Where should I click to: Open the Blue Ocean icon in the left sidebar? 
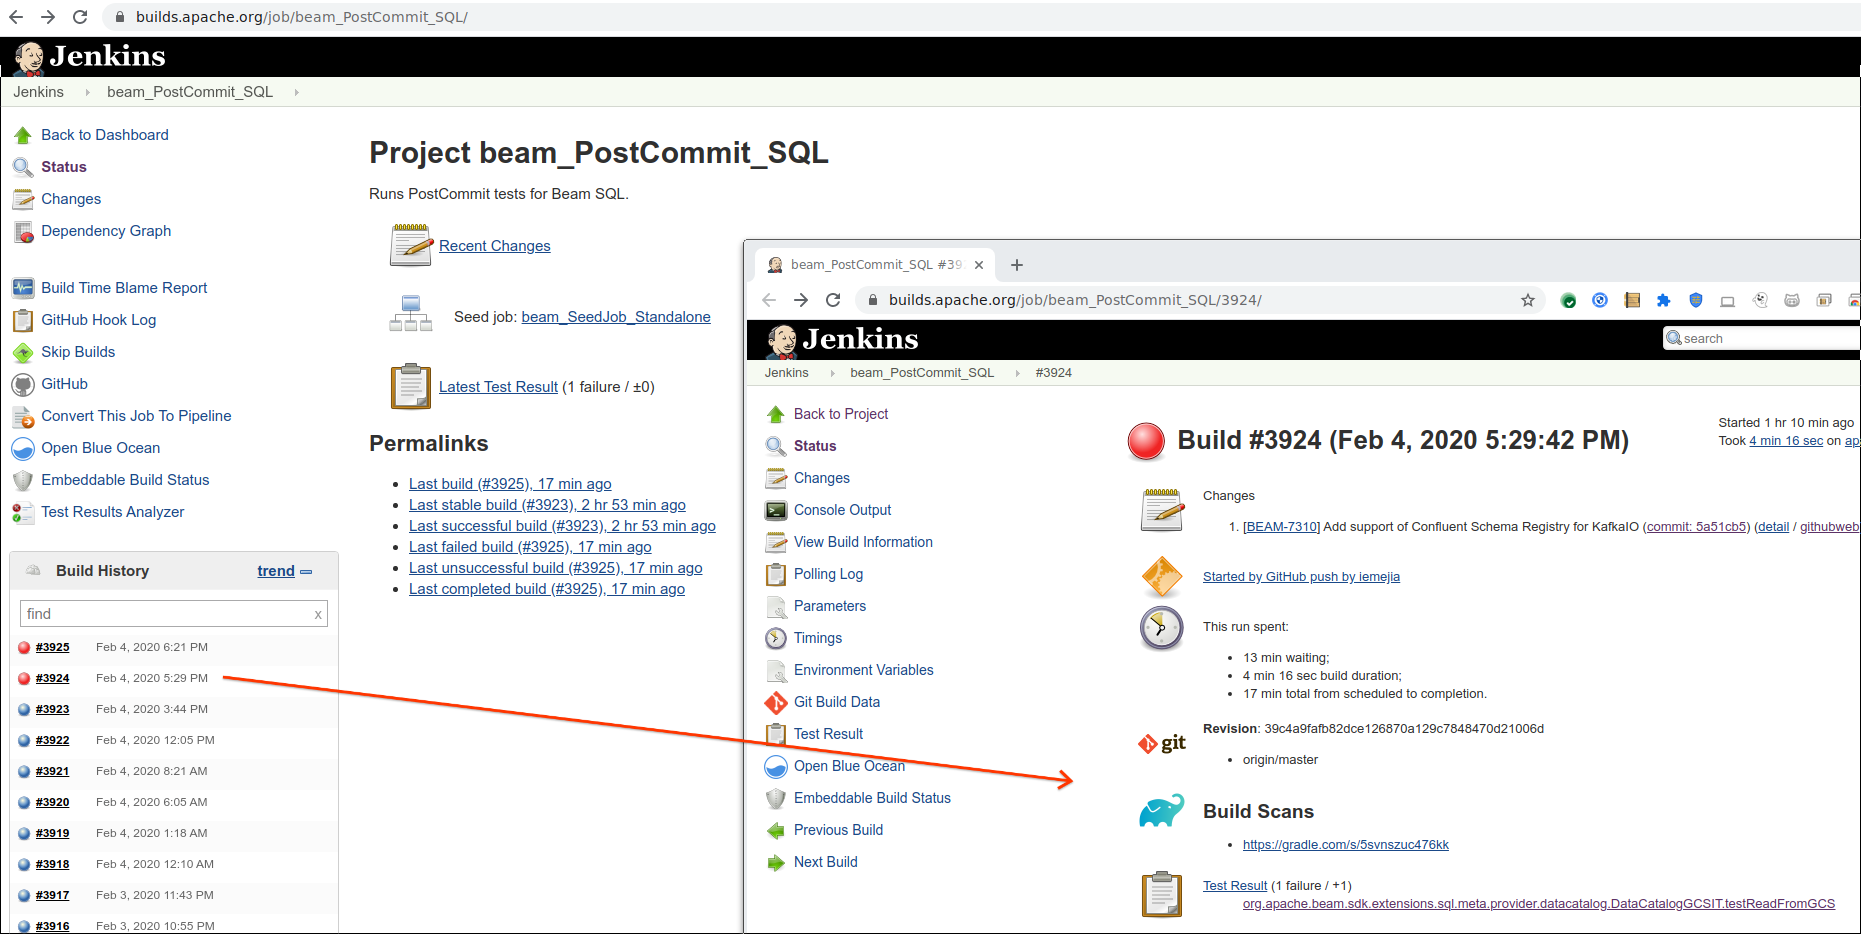pyautogui.click(x=23, y=448)
